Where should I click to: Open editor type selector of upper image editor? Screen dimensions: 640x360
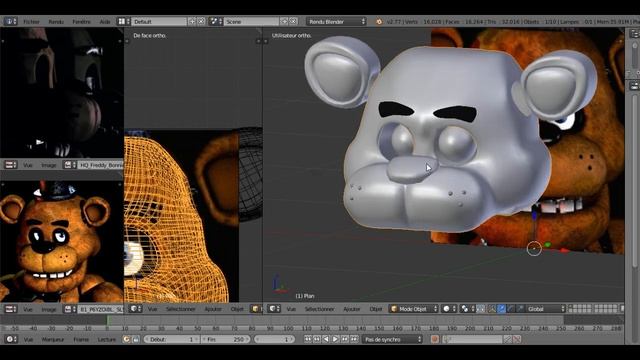pos(11,165)
